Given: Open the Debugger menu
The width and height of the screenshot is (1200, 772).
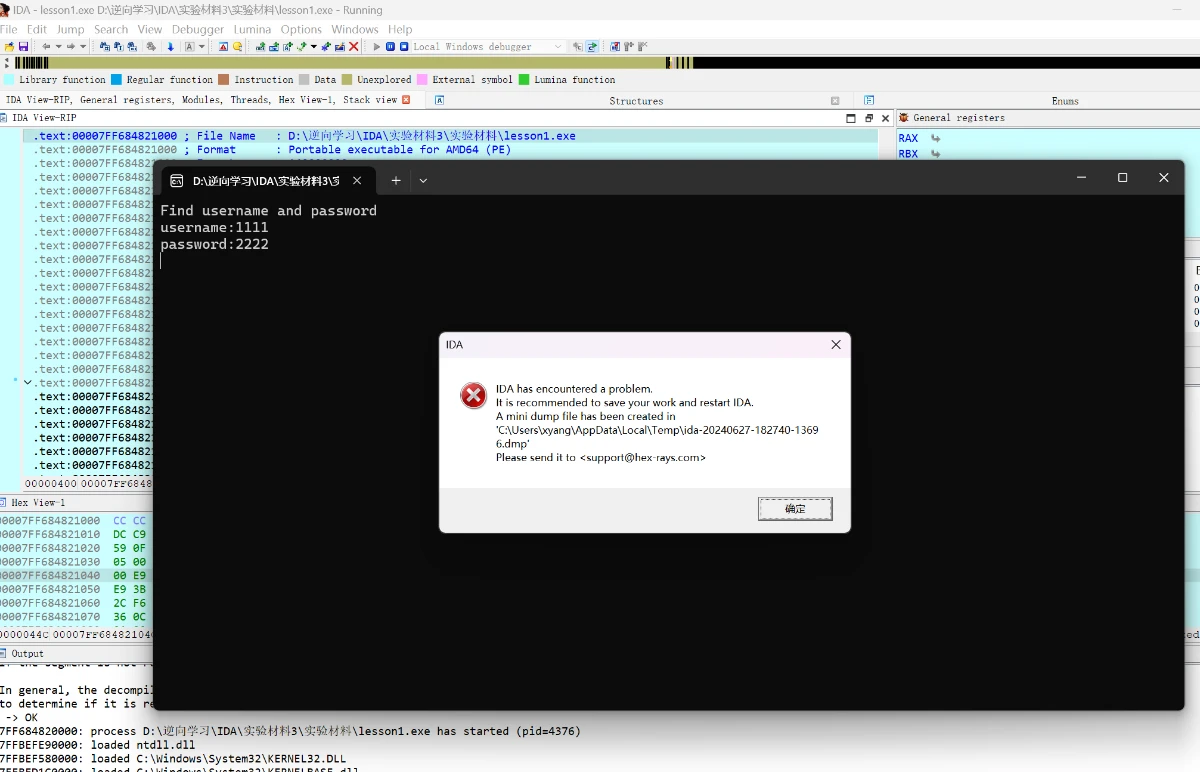Looking at the screenshot, I should (x=197, y=30).
